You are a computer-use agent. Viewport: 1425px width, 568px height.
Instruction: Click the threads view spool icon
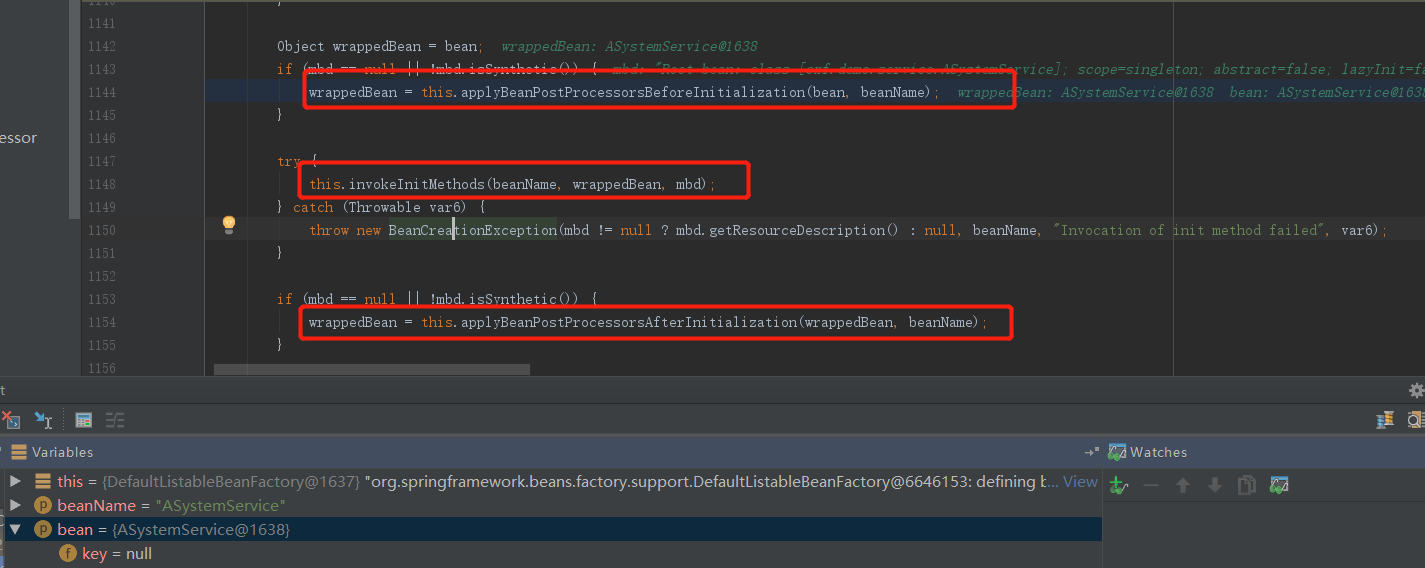coord(1385,420)
